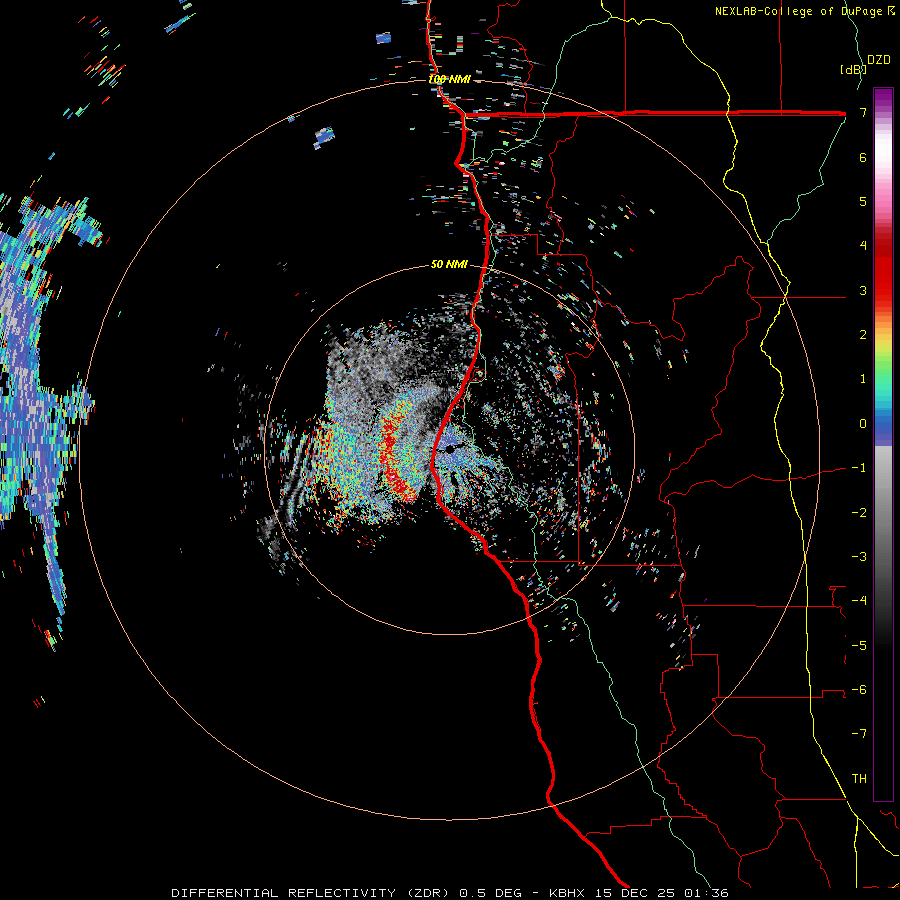Click the DZD product label
Screen dimensions: 900x900
point(879,60)
